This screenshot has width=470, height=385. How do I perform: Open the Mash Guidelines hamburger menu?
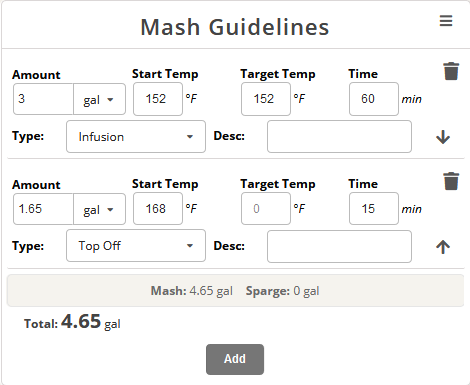(x=446, y=21)
